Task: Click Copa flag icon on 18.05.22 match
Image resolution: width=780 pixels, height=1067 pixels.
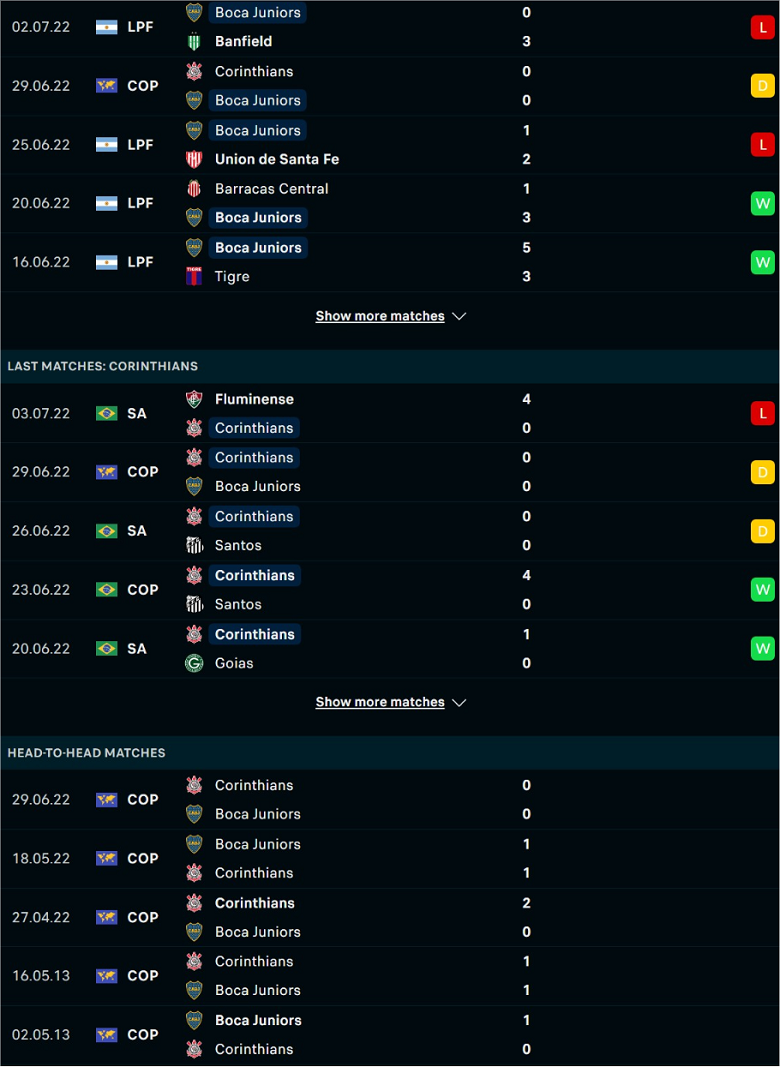Action: [106, 858]
